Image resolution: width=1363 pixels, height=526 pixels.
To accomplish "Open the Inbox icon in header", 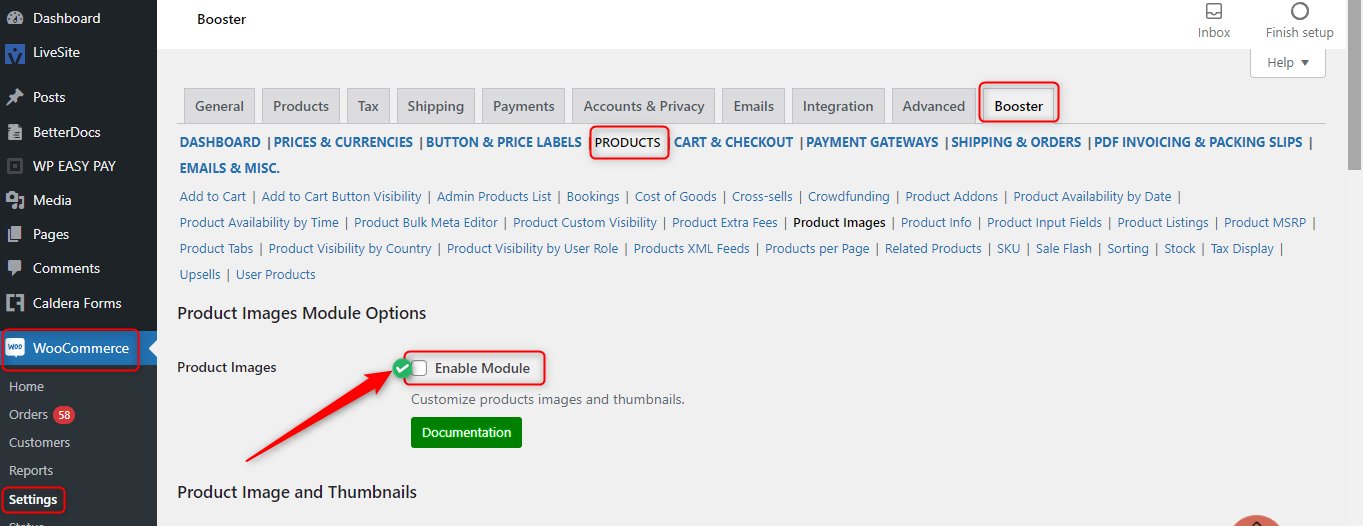I will click(x=1214, y=12).
